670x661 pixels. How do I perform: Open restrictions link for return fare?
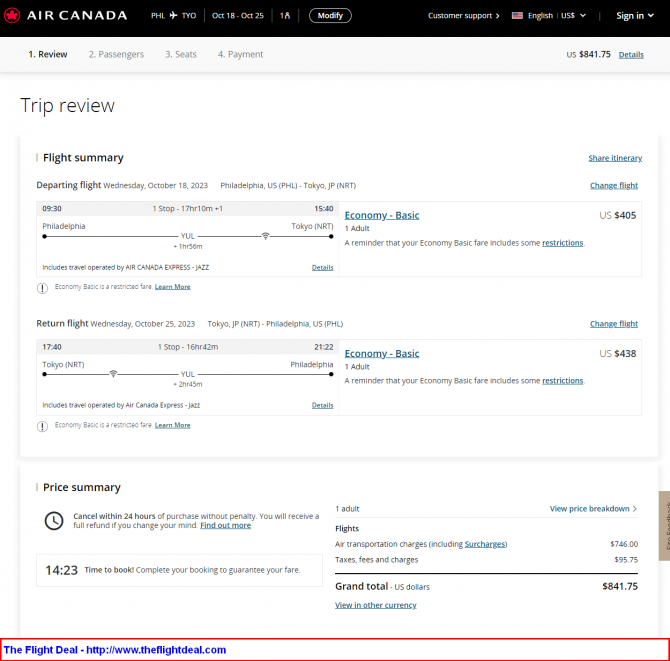tap(562, 381)
